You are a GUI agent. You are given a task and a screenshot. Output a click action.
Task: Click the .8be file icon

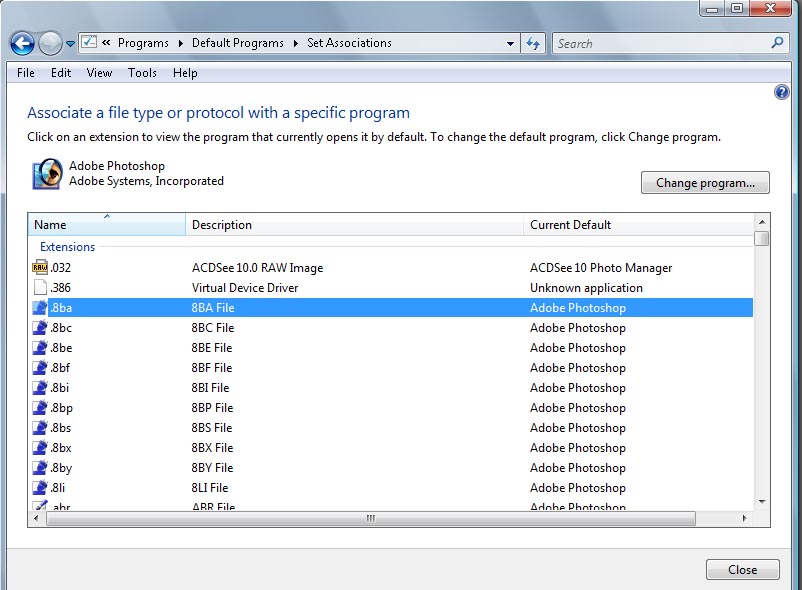(x=40, y=348)
